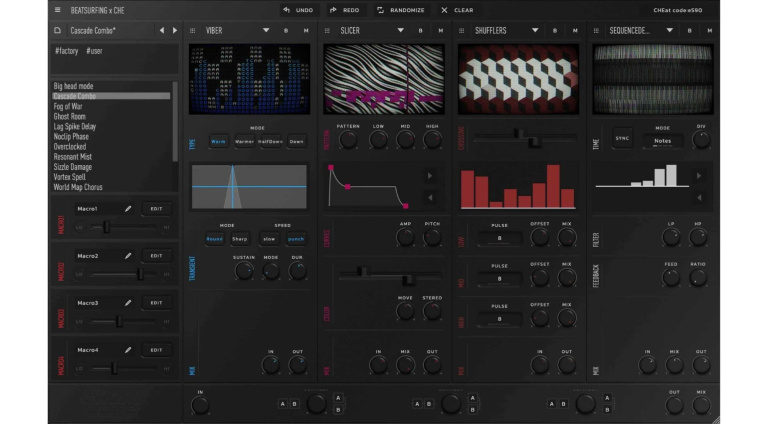Rename Macro1 with pencil icon
The image size is (768, 424).
point(128,209)
